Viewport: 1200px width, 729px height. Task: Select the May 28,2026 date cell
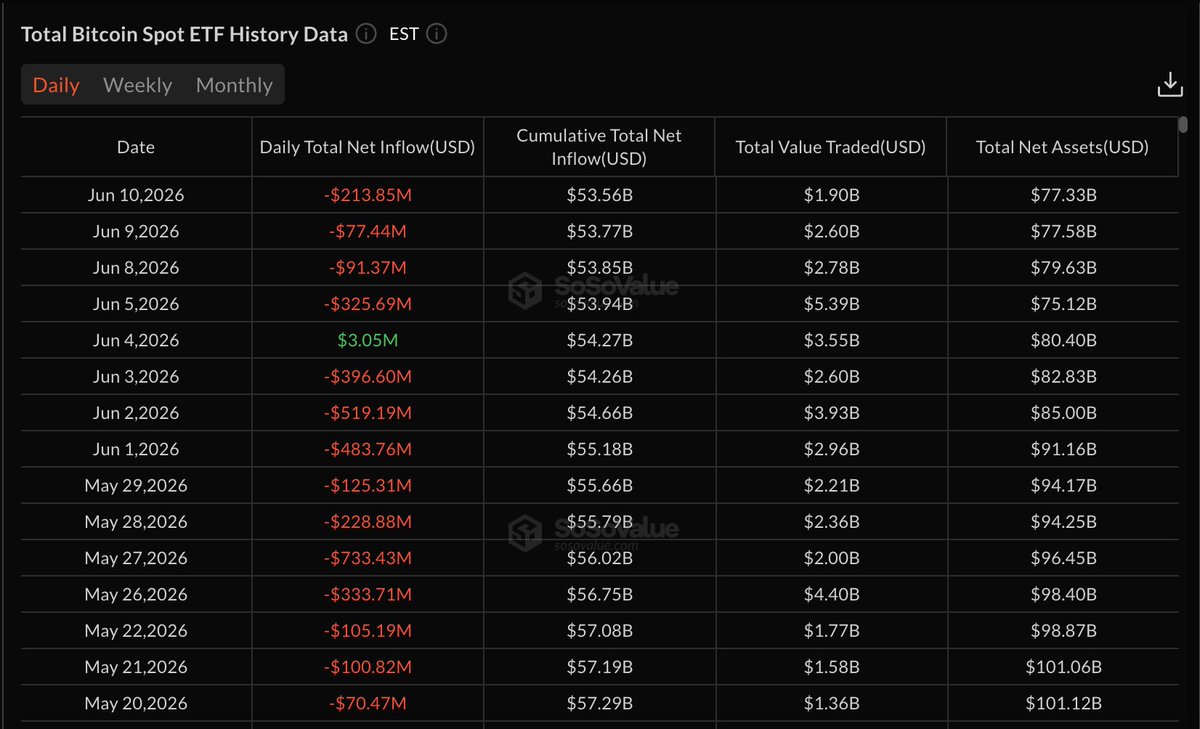click(x=136, y=521)
